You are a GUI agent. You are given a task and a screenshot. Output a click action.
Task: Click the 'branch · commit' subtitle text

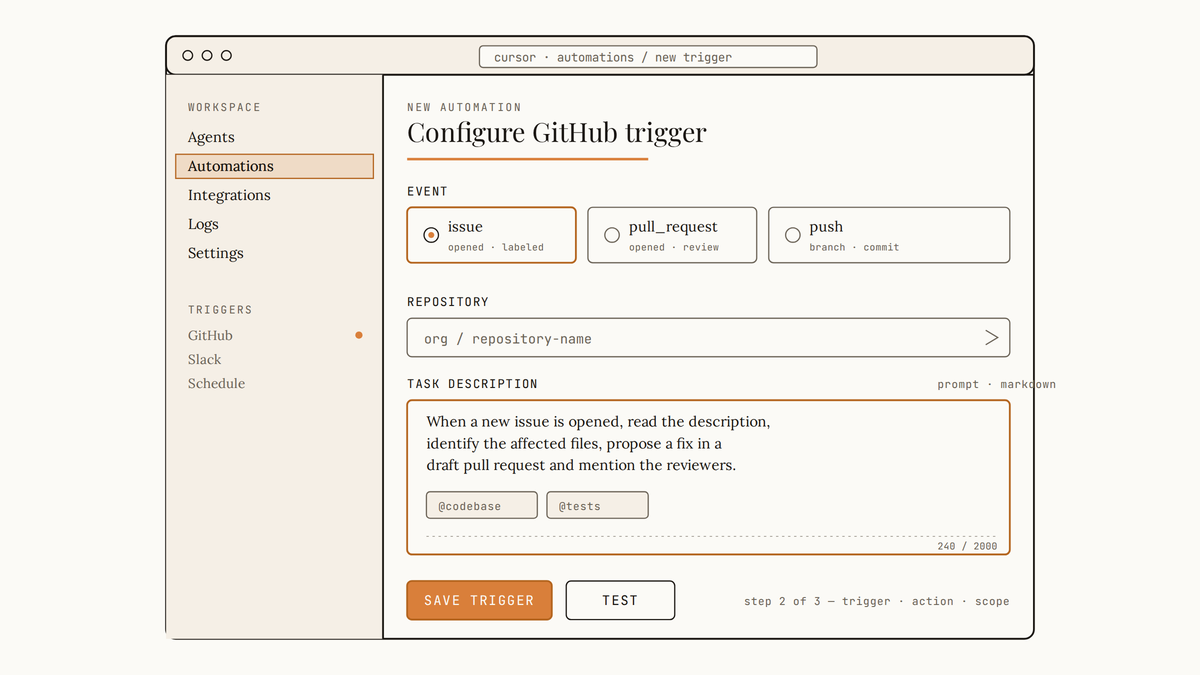[854, 247]
